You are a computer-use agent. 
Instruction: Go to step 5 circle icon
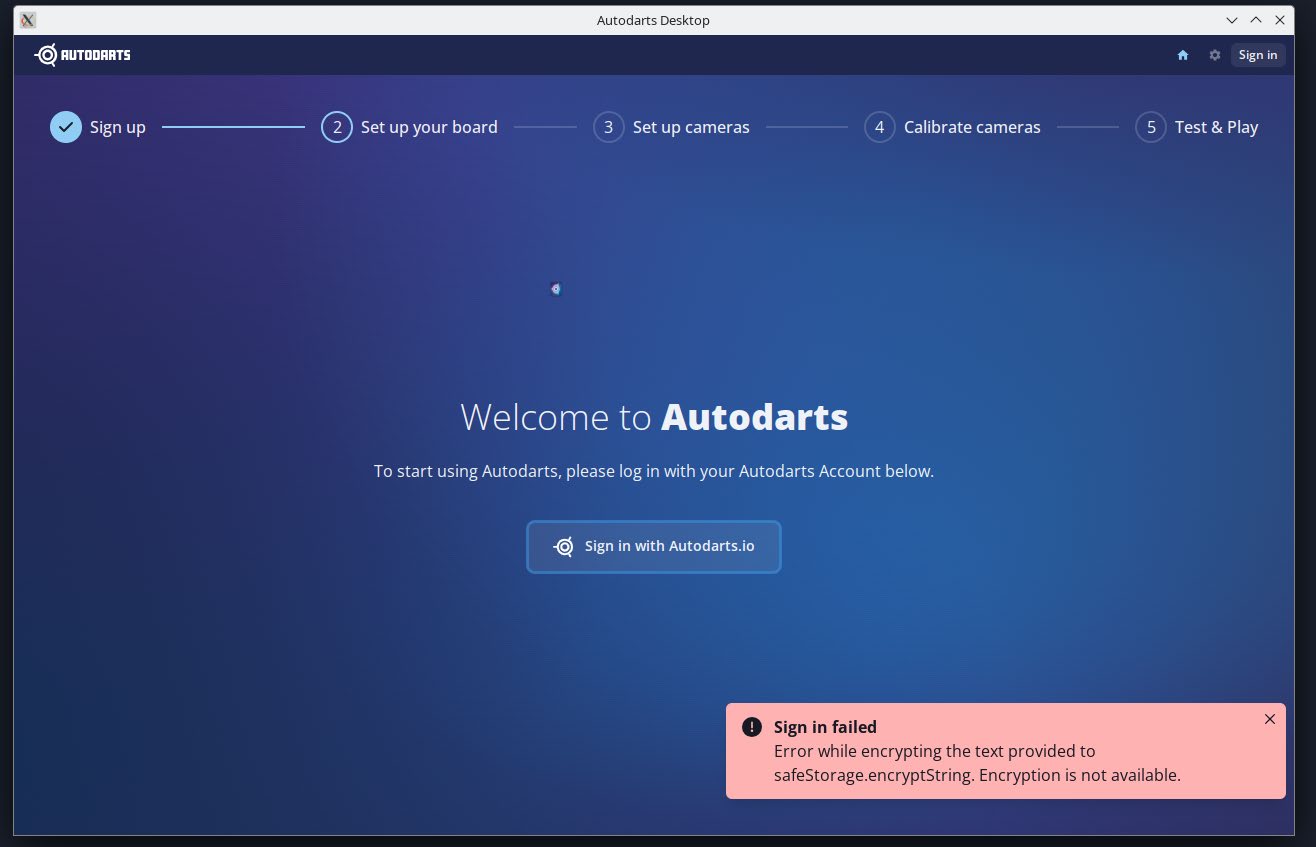pos(1151,127)
